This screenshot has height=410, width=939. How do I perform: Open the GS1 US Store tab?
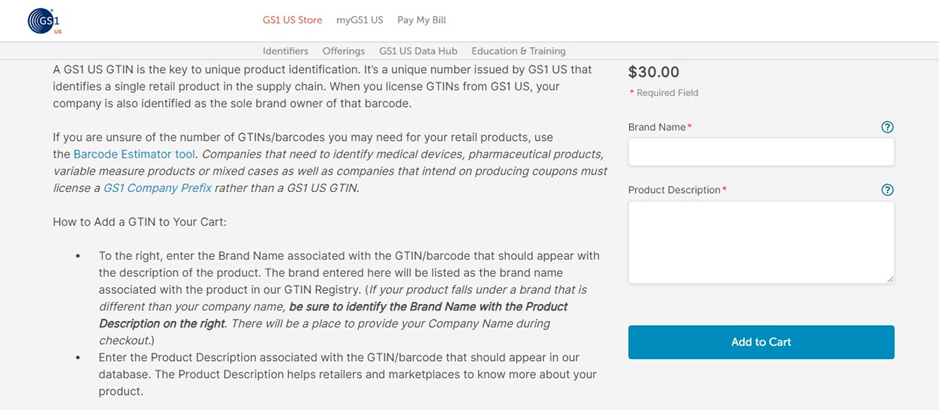(292, 20)
